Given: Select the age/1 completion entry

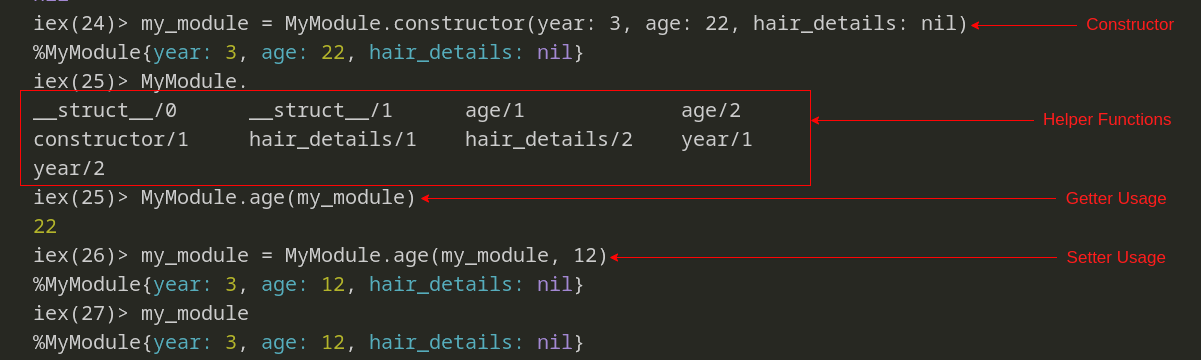Looking at the screenshot, I should [x=495, y=110].
